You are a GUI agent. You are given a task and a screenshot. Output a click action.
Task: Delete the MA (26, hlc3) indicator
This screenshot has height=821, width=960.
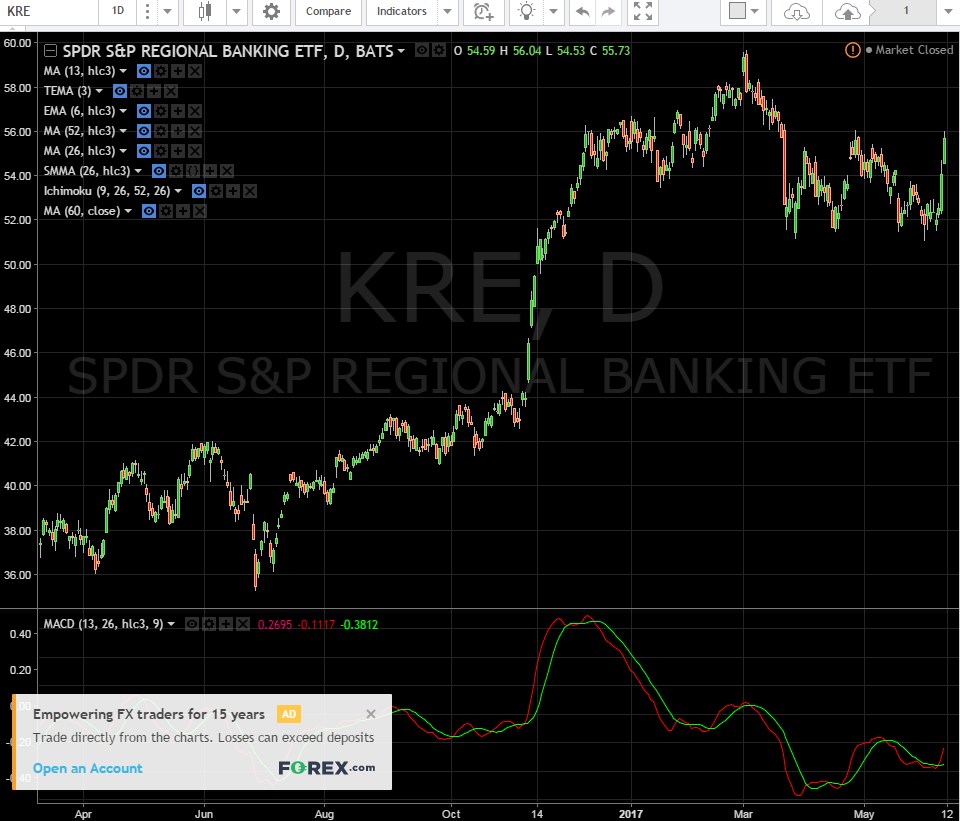point(195,151)
